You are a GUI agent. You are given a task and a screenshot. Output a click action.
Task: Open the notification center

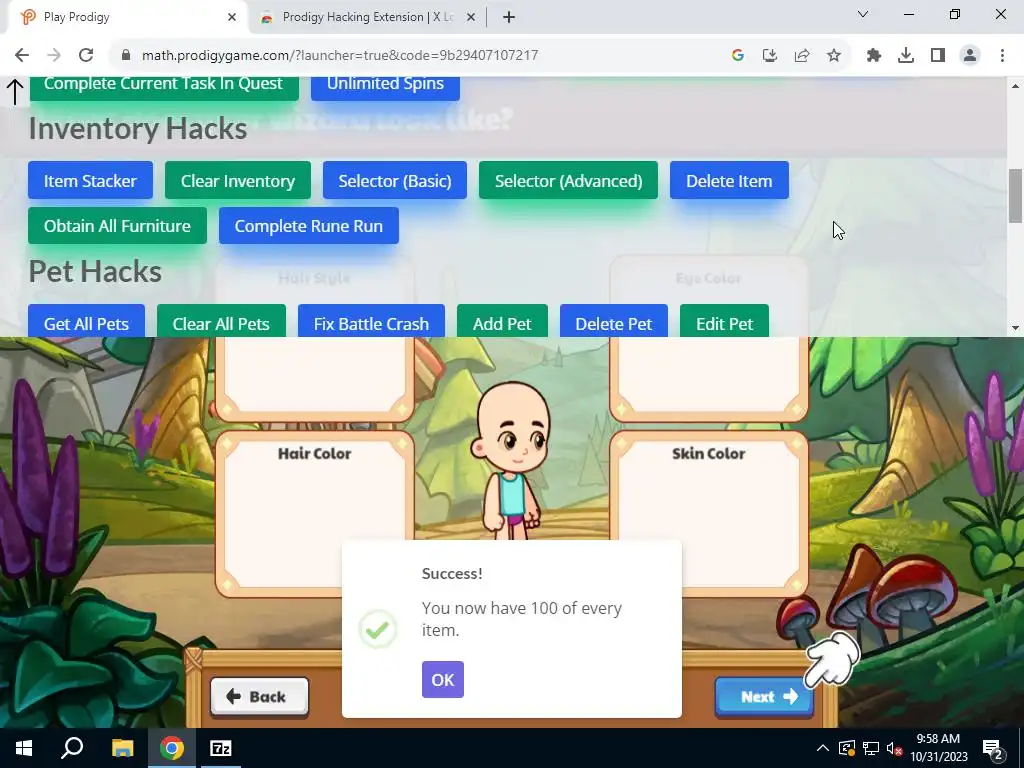(x=993, y=748)
